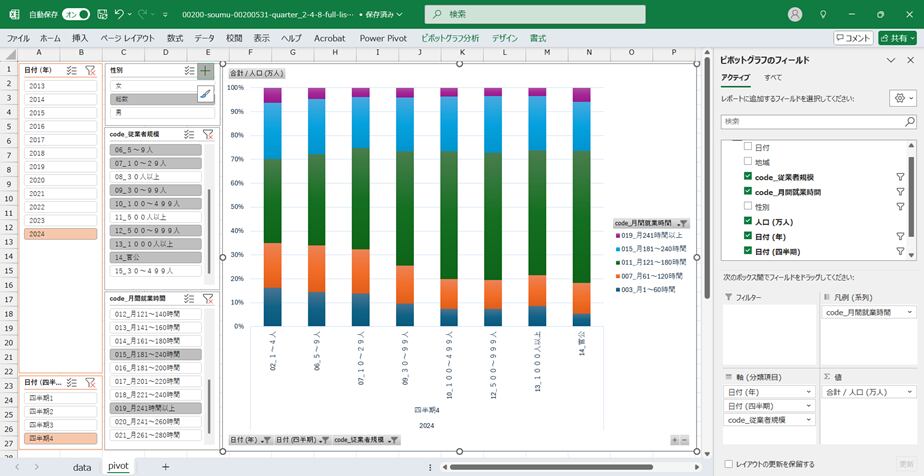Clear filter on 日付 (年) slicer
The image size is (924, 476).
tap(90, 71)
